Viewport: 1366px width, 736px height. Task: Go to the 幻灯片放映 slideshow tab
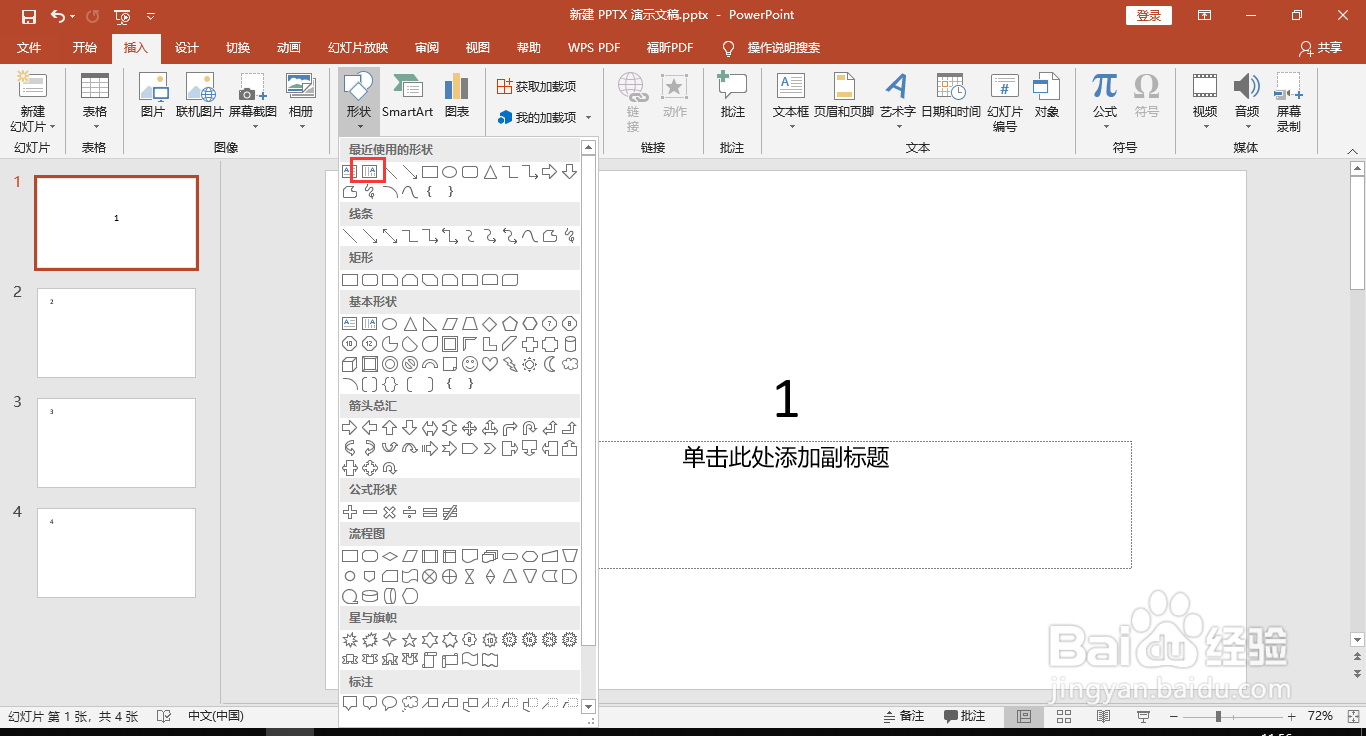point(358,48)
